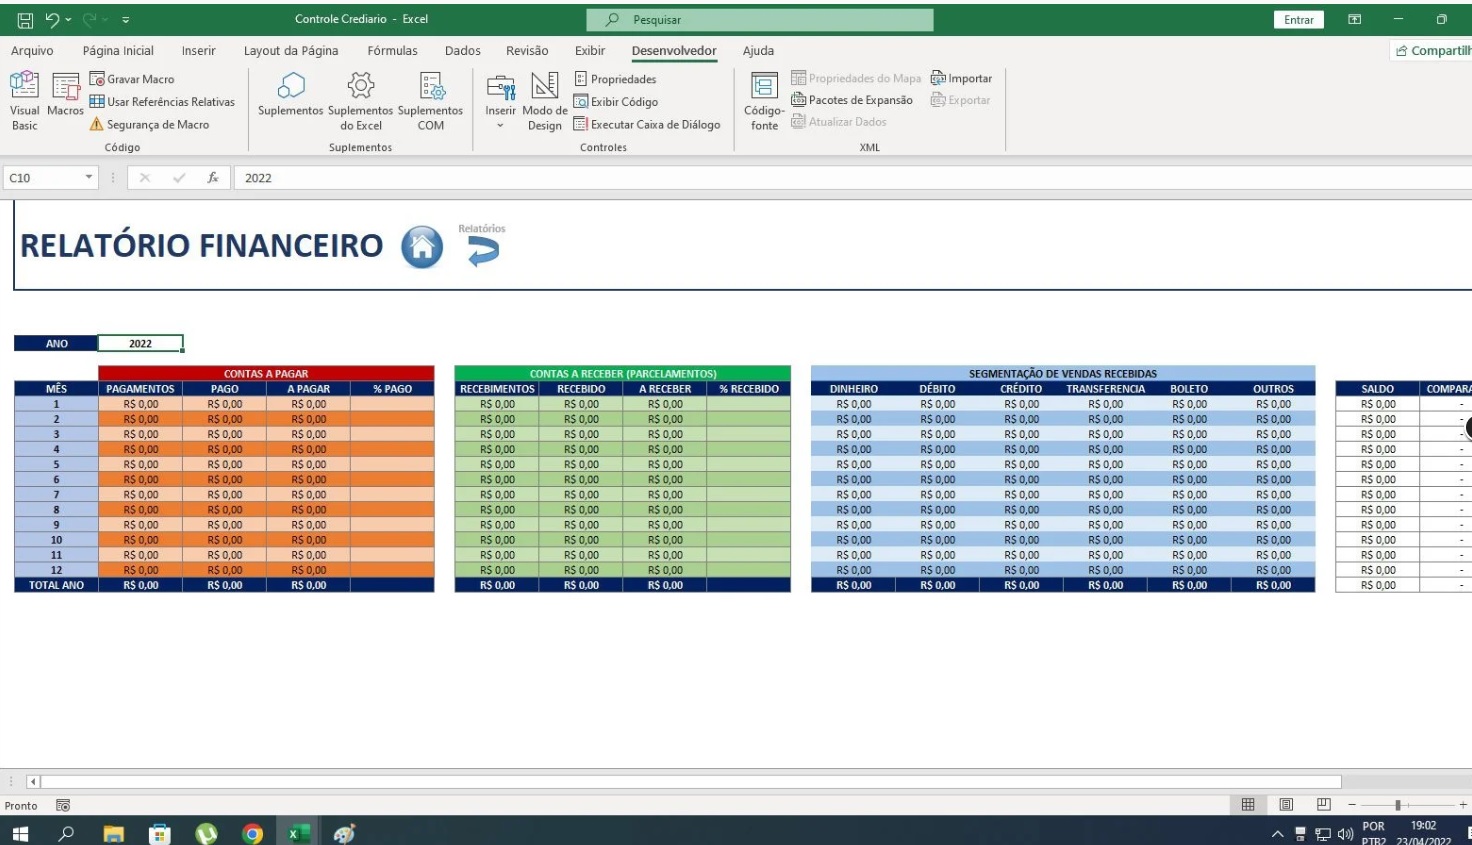Viewport: 1472px width, 845px height.
Task: Open the Visual Basic editor
Action: click(x=24, y=101)
